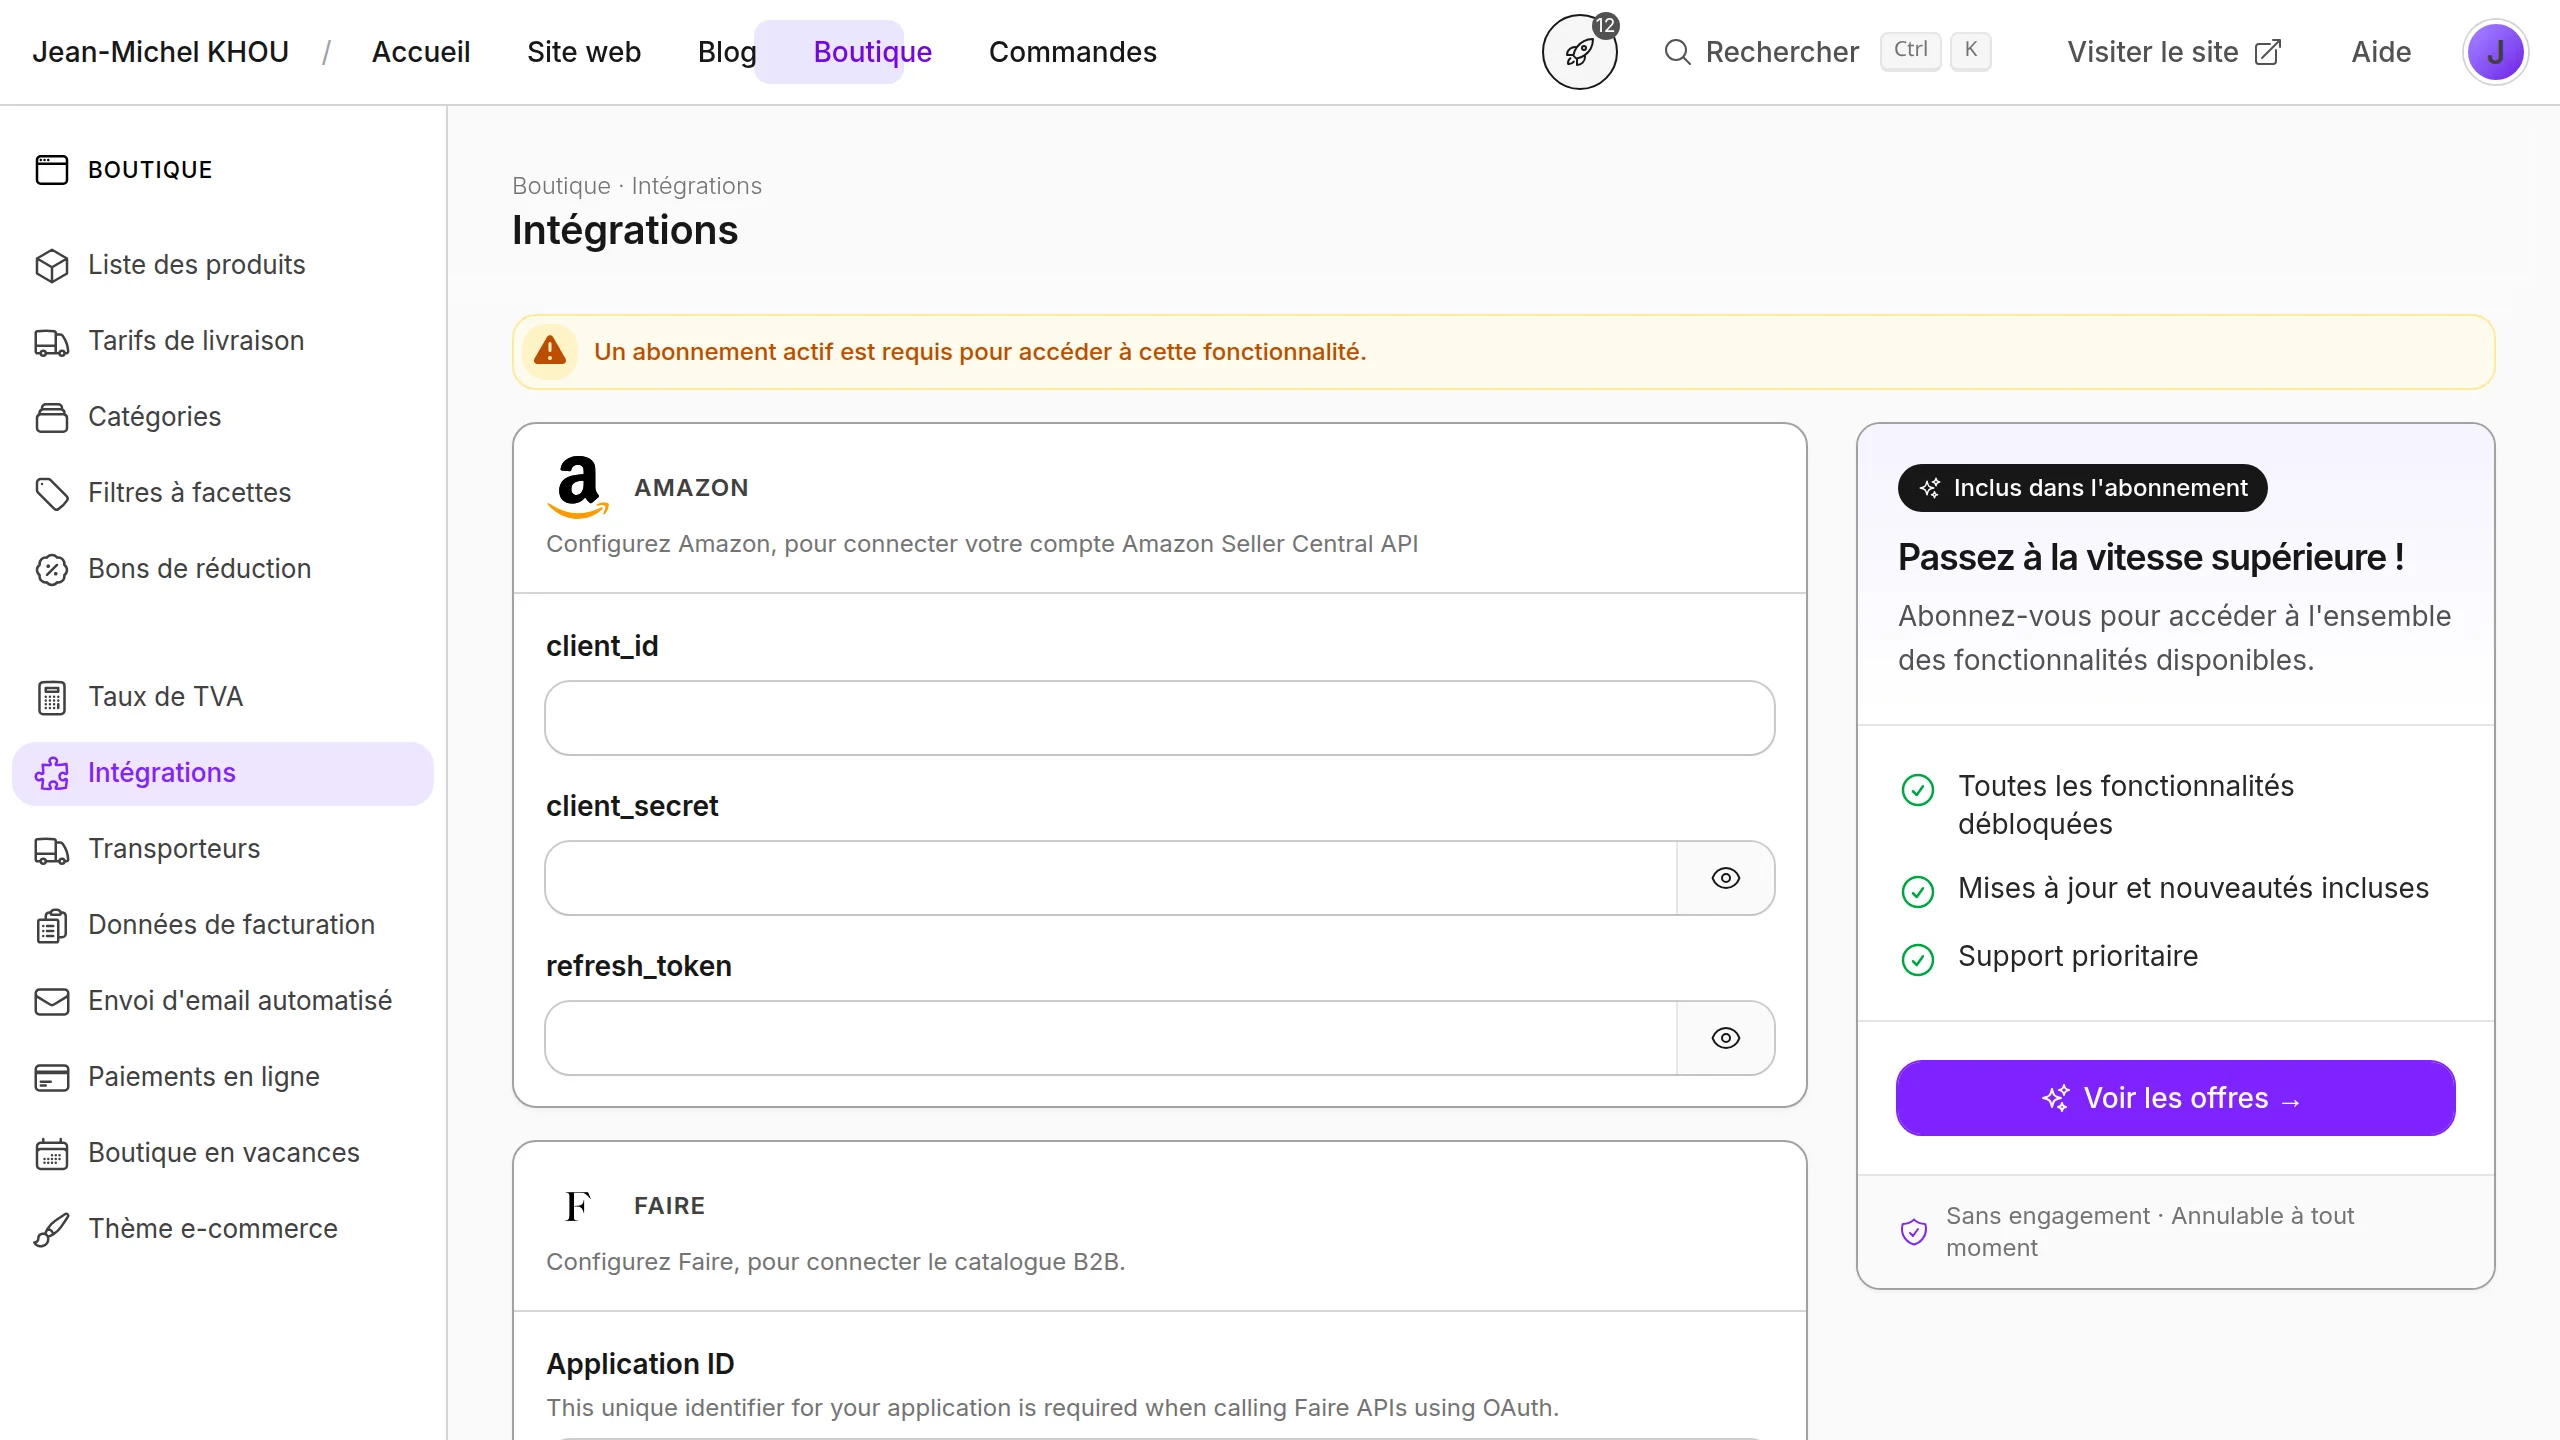Image resolution: width=2560 pixels, height=1440 pixels.
Task: Switch to the Commandes tab
Action: 1072,52
